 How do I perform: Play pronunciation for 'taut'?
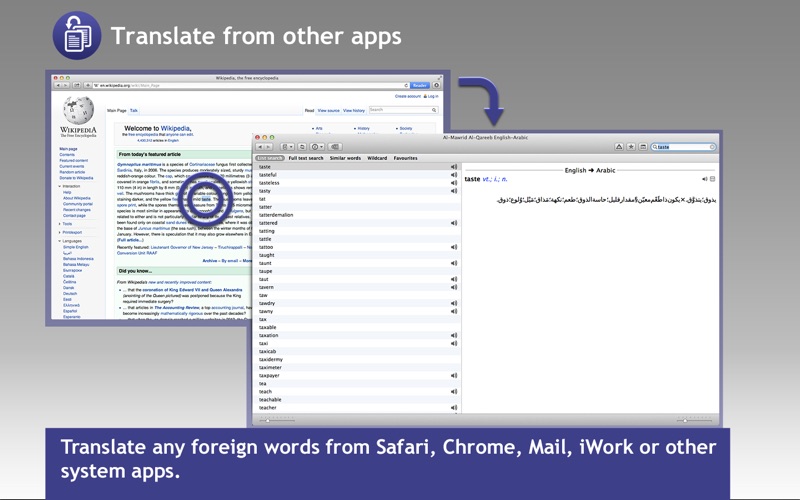click(x=454, y=279)
